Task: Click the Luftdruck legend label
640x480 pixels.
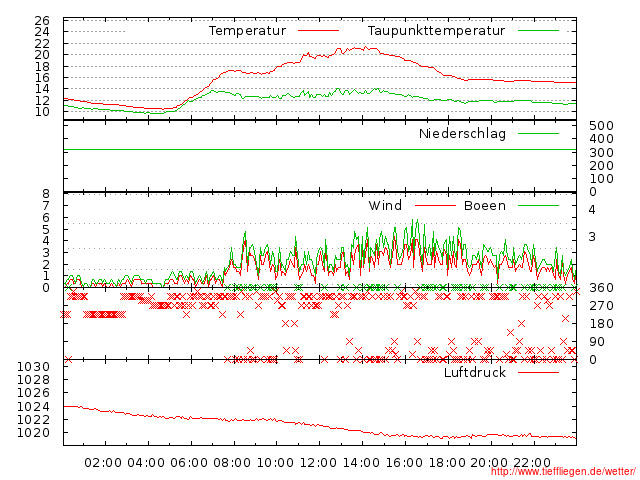Action: click(475, 372)
